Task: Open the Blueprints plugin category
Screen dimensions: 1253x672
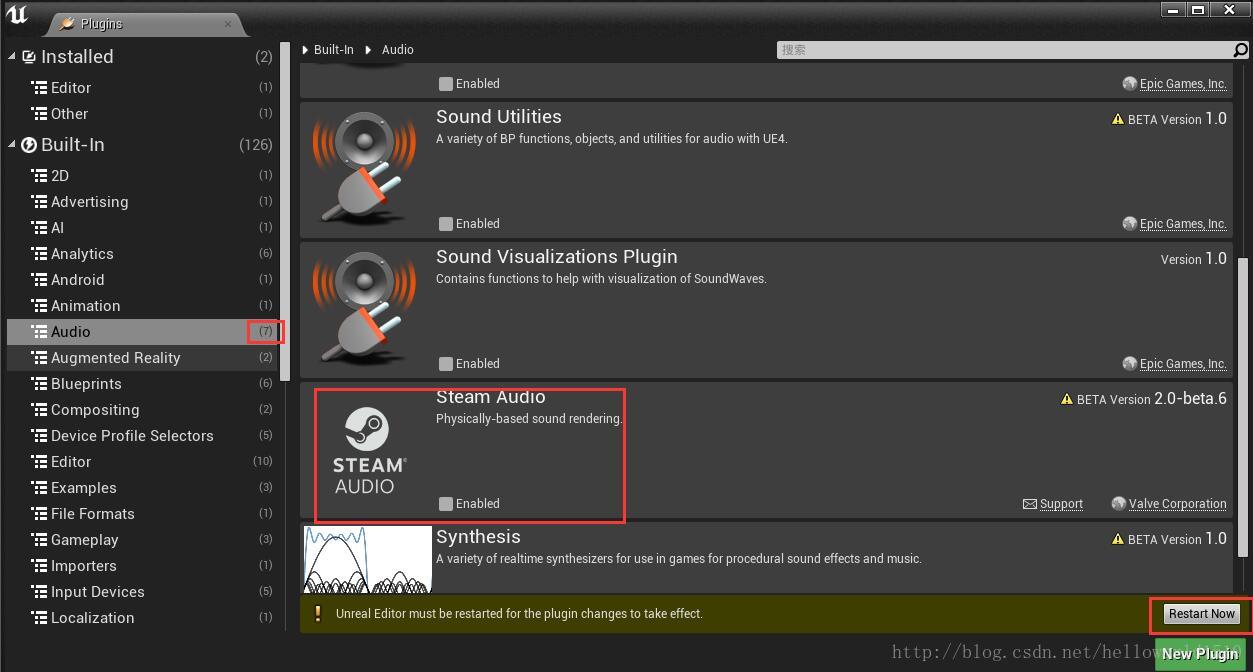Action: pos(142,384)
